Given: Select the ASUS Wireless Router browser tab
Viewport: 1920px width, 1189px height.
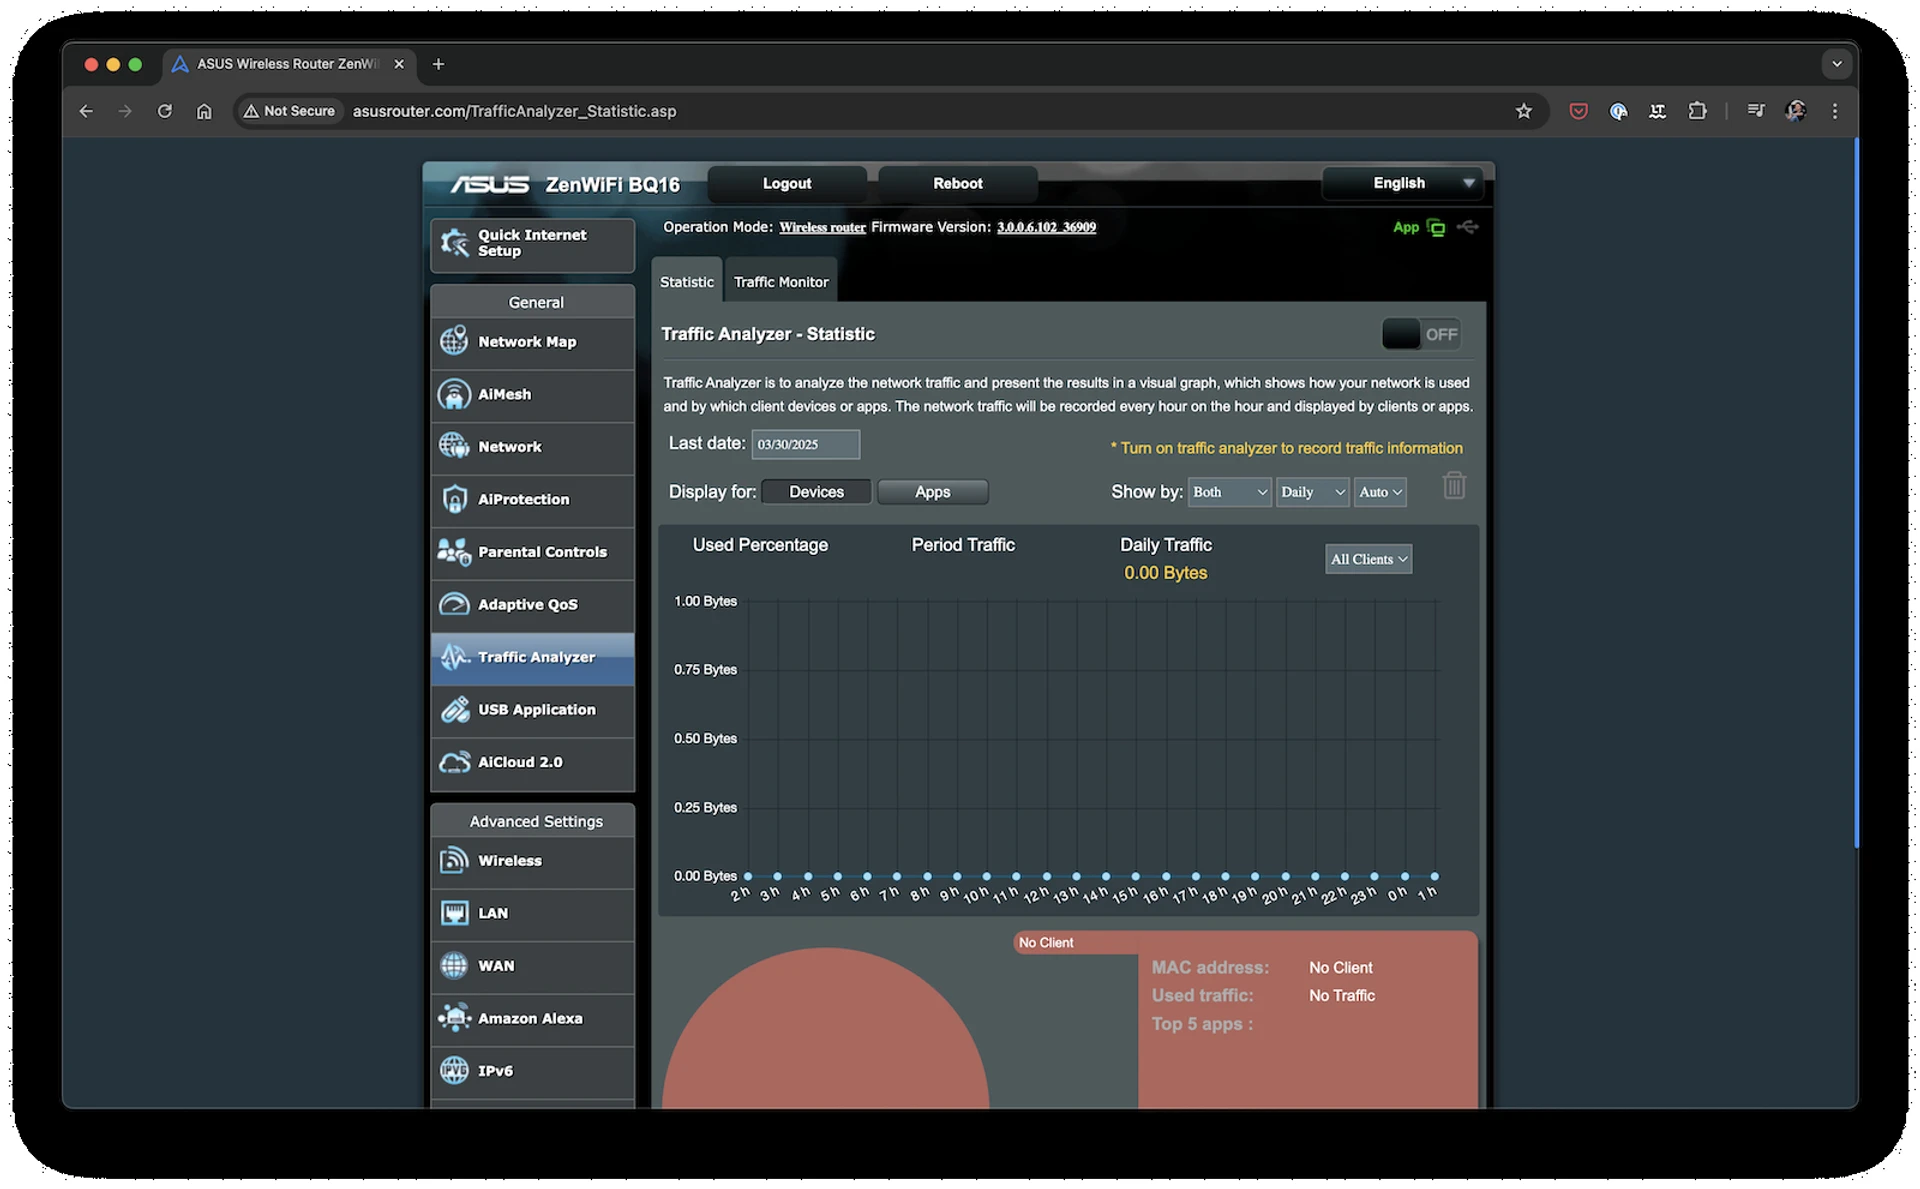Looking at the screenshot, I should pyautogui.click(x=287, y=64).
